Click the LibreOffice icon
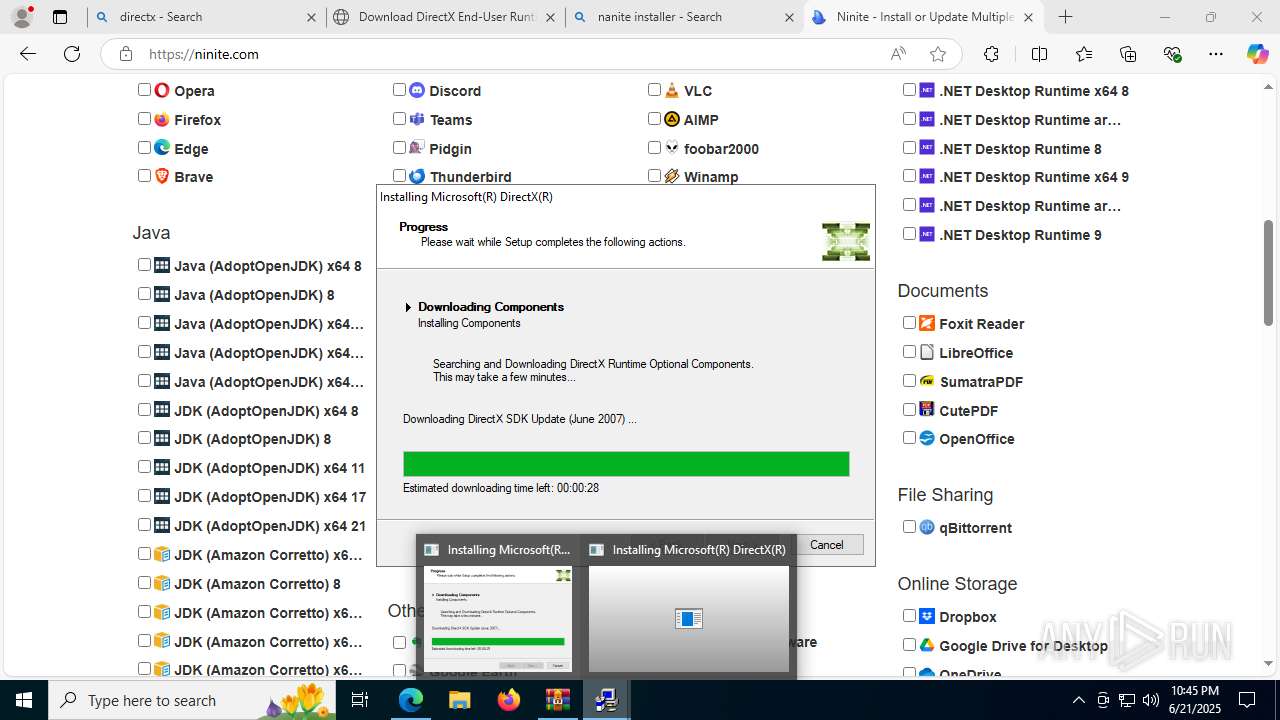Image resolution: width=1280 pixels, height=720 pixels. 927,352
